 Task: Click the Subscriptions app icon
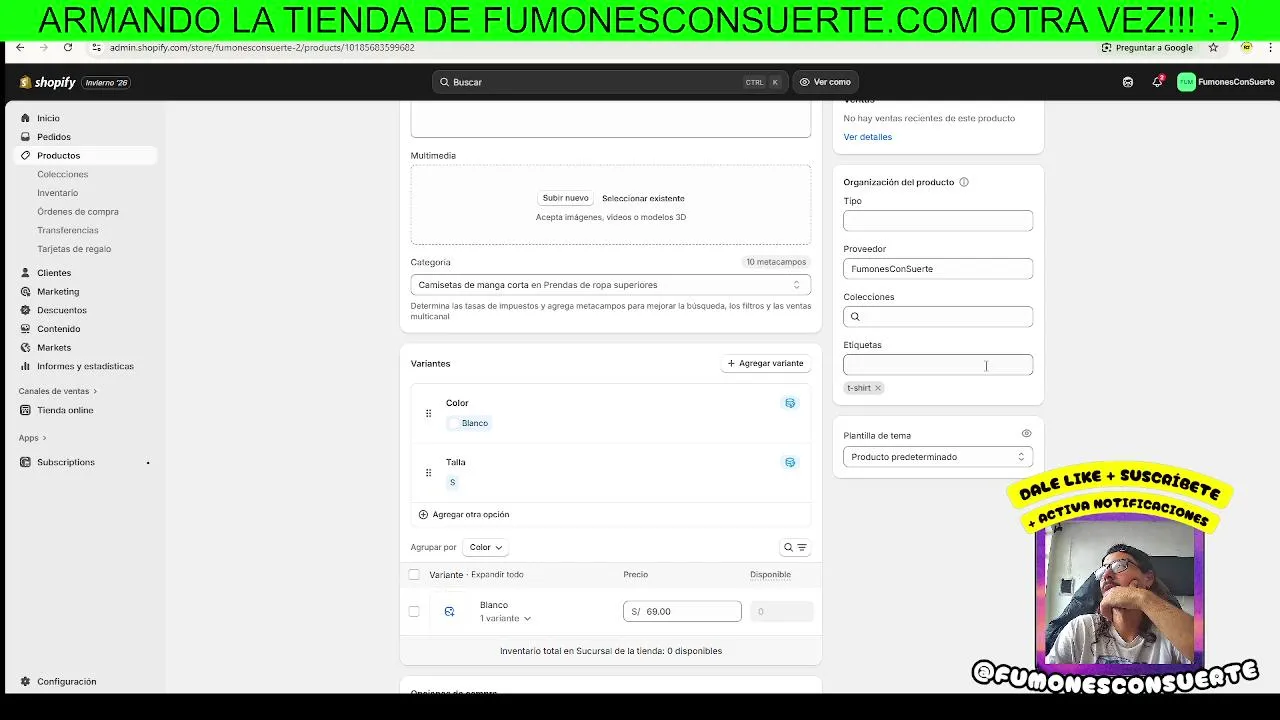click(x=26, y=462)
